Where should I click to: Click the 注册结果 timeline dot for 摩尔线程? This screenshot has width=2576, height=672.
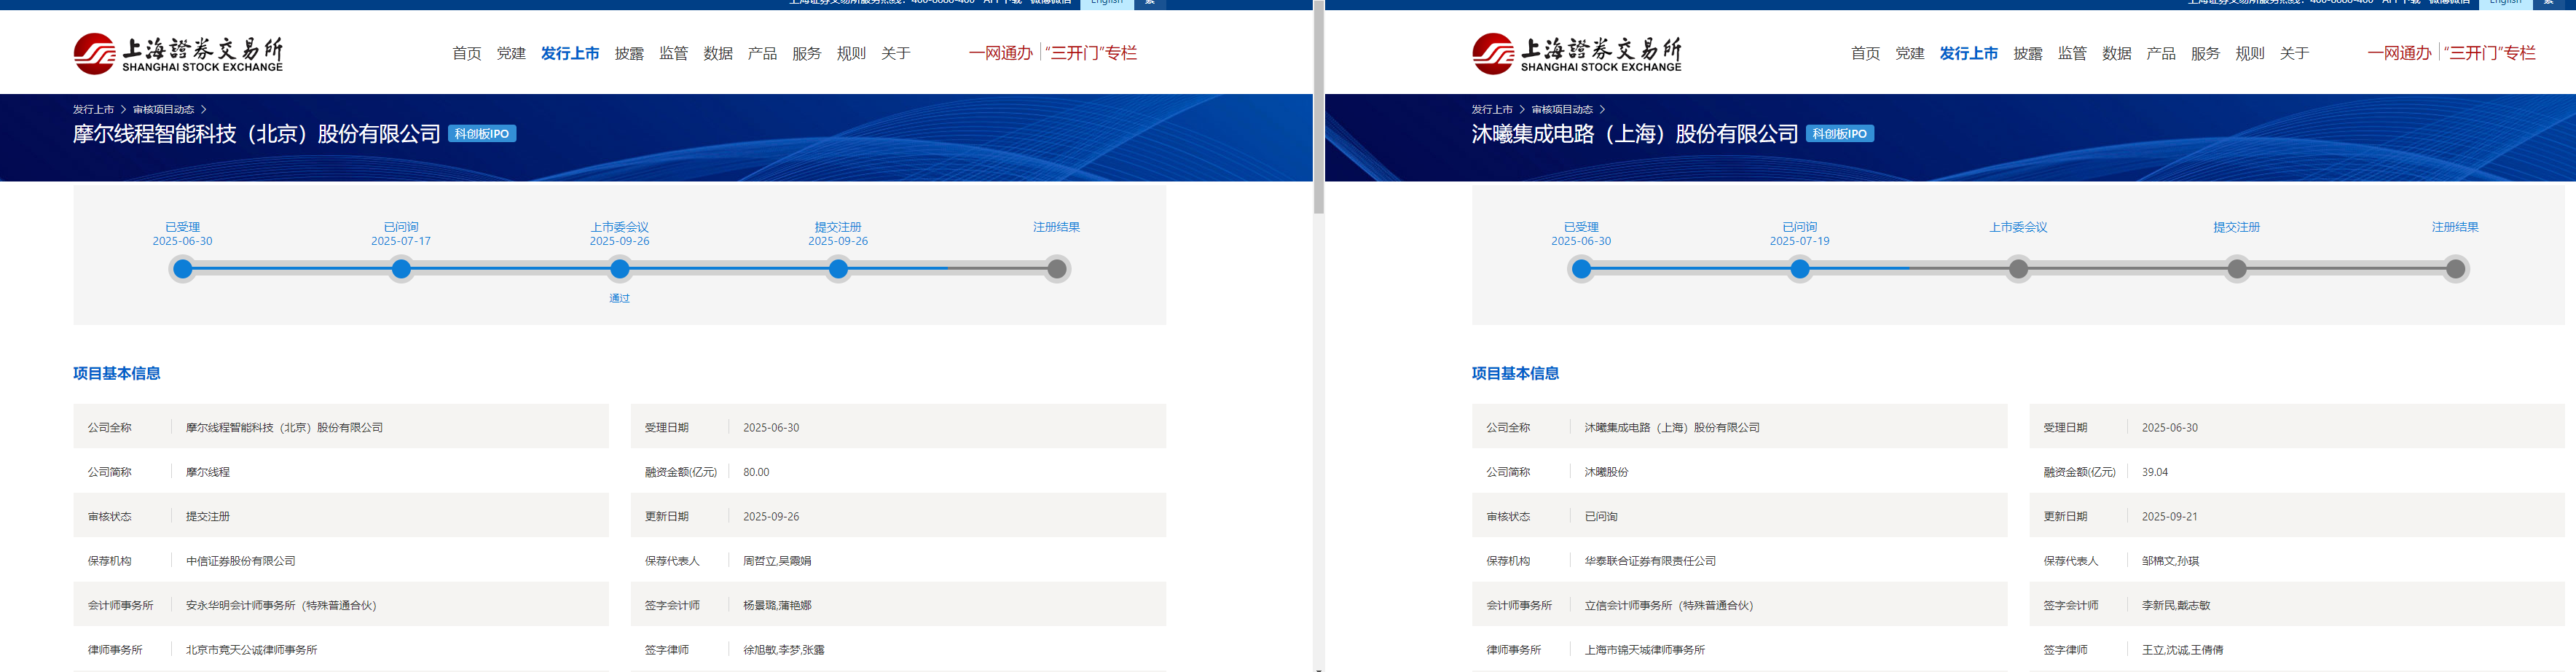pyautogui.click(x=1057, y=269)
